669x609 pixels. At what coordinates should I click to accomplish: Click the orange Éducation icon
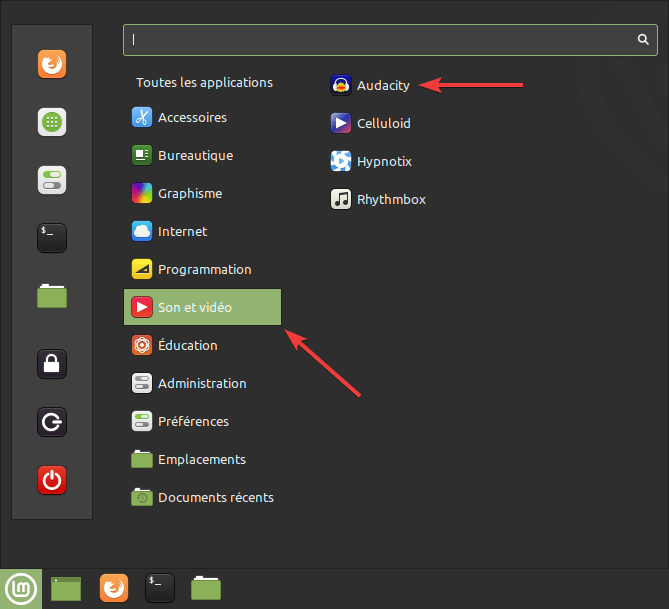click(142, 345)
